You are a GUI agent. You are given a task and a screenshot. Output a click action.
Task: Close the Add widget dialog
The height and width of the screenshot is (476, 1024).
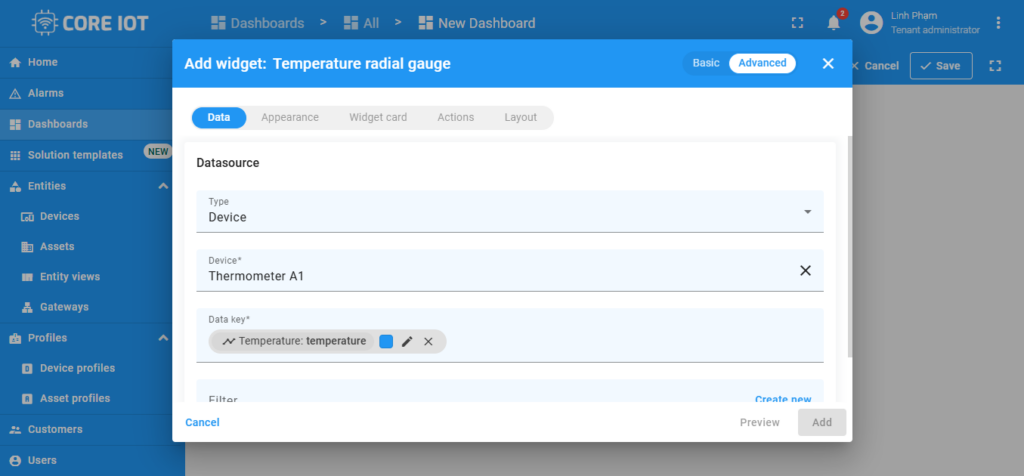tap(827, 64)
